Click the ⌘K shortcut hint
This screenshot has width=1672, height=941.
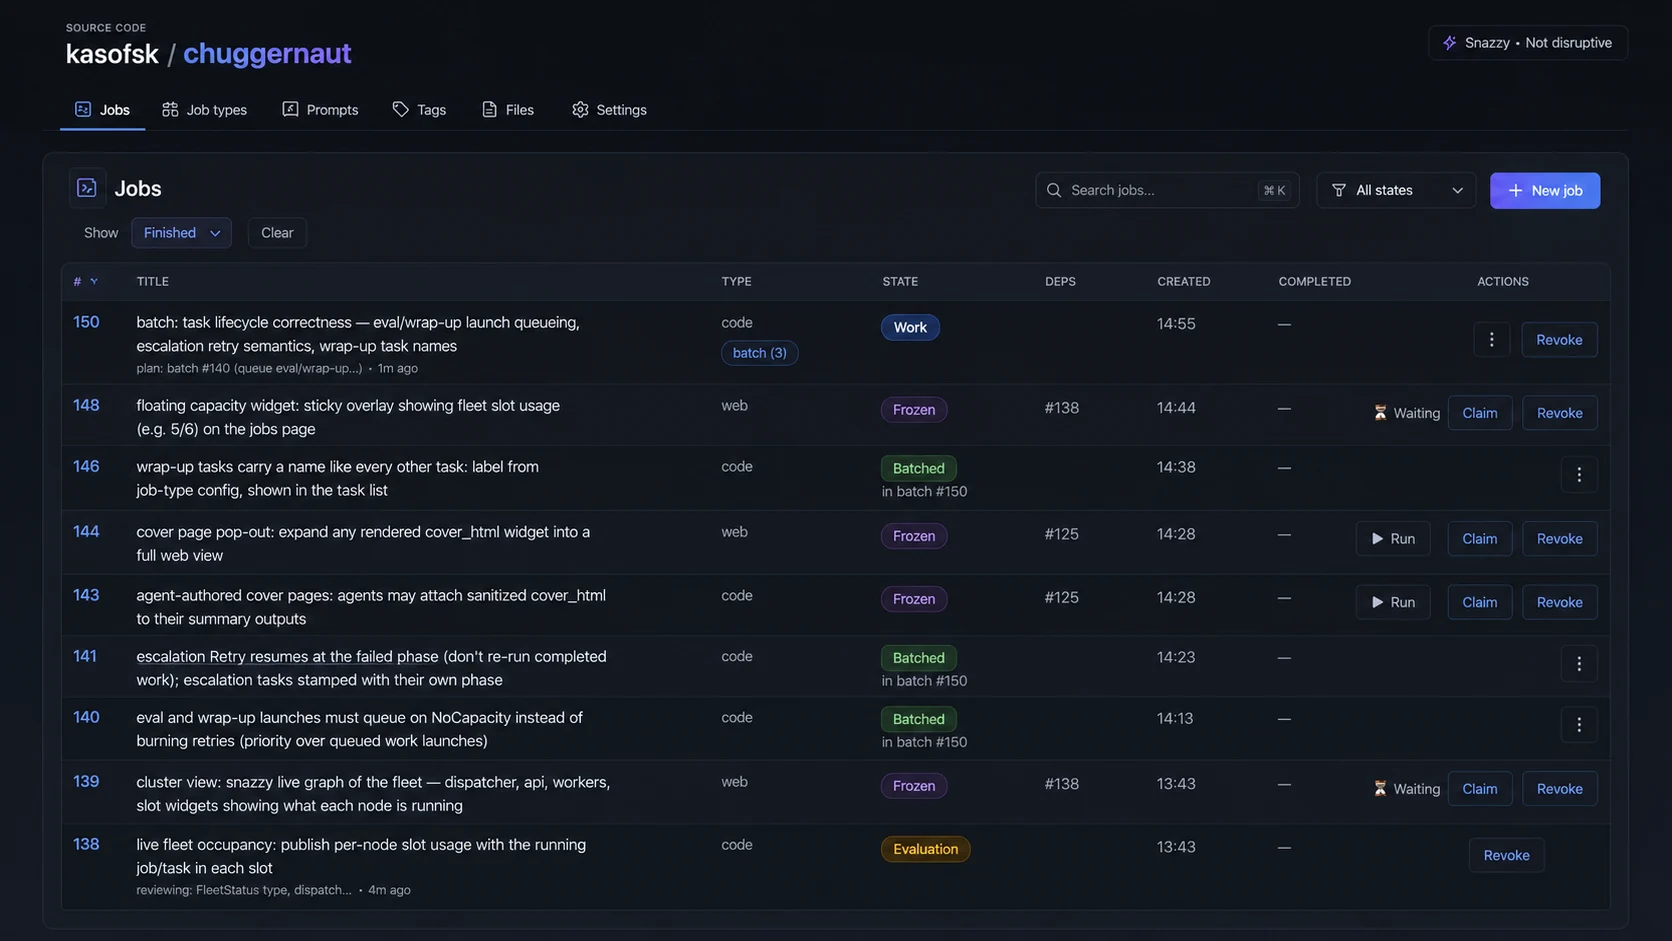[x=1274, y=190]
